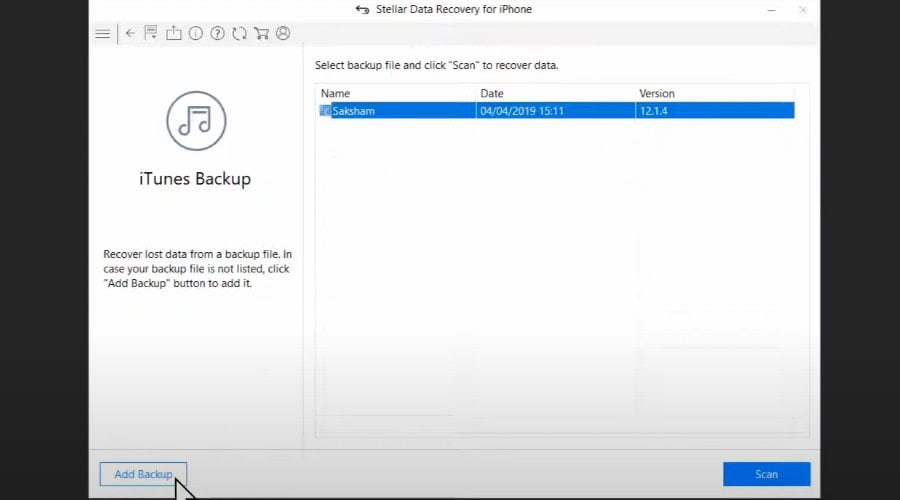Viewport: 900px width, 500px height.
Task: Click the backup icon beside Saksham
Action: (x=325, y=111)
